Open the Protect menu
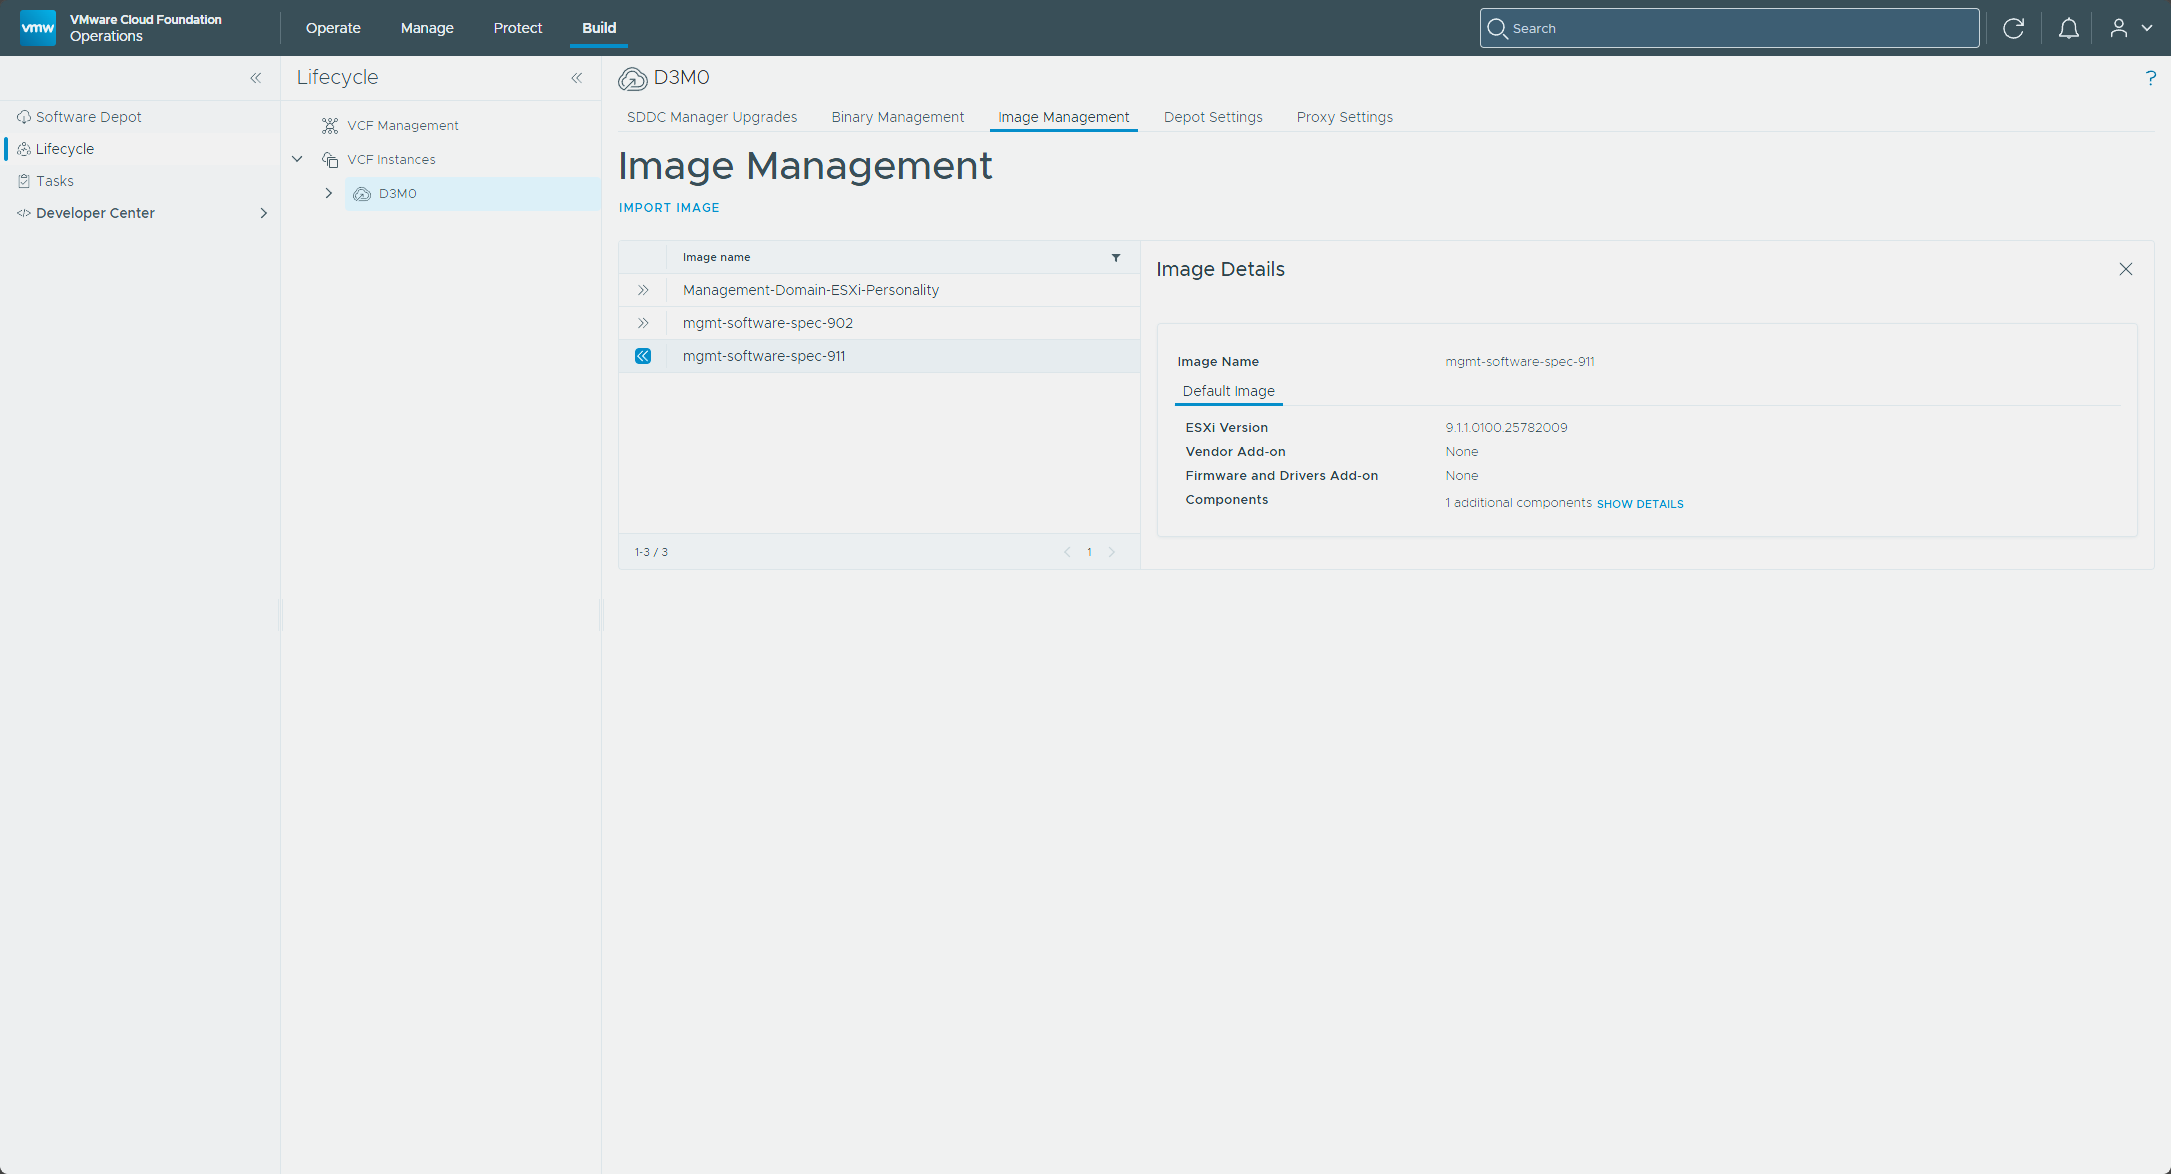This screenshot has width=2171, height=1174. (x=518, y=28)
